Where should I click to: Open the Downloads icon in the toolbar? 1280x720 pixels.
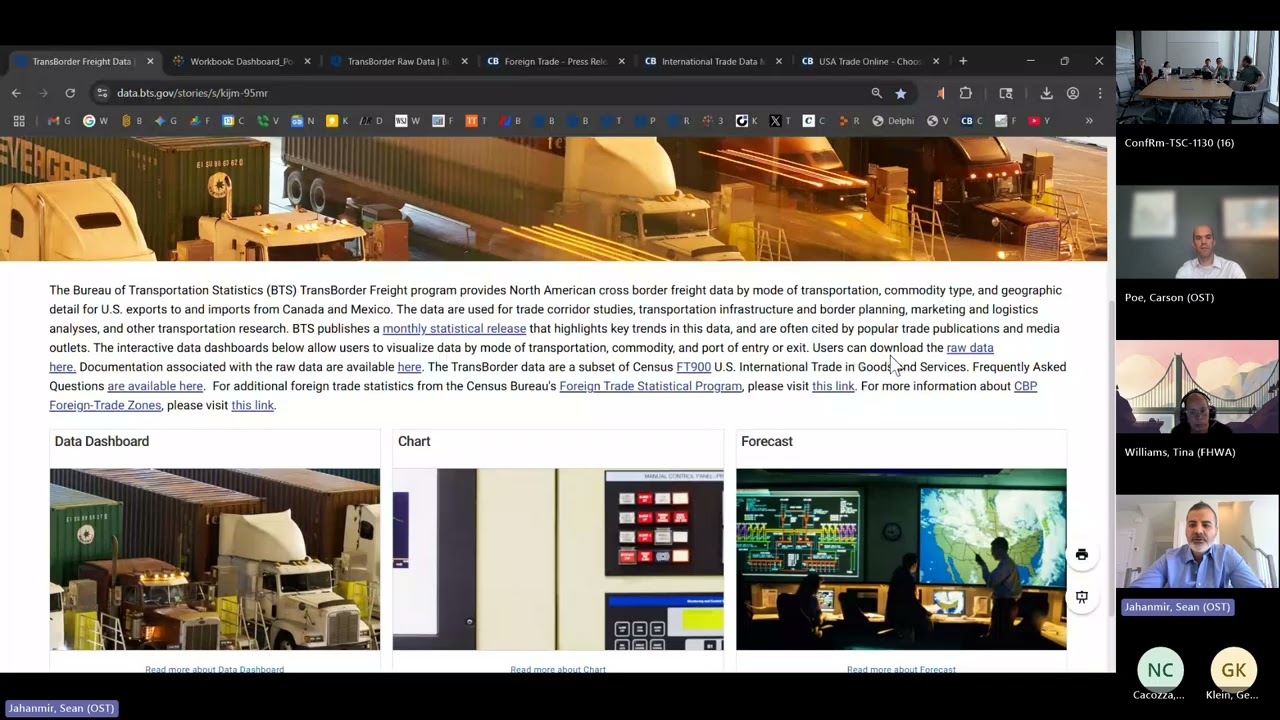[1046, 93]
